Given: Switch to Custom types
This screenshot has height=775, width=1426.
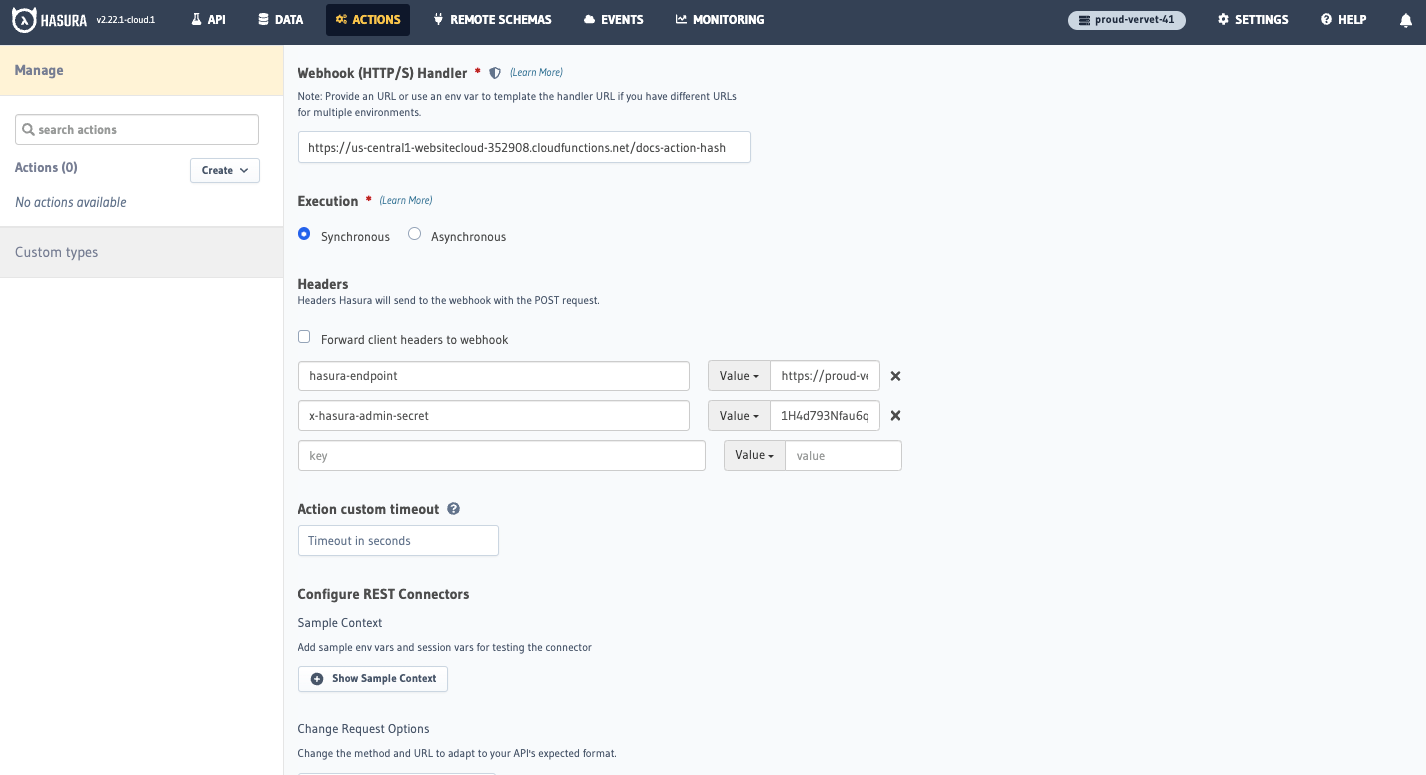Looking at the screenshot, I should pyautogui.click(x=56, y=252).
